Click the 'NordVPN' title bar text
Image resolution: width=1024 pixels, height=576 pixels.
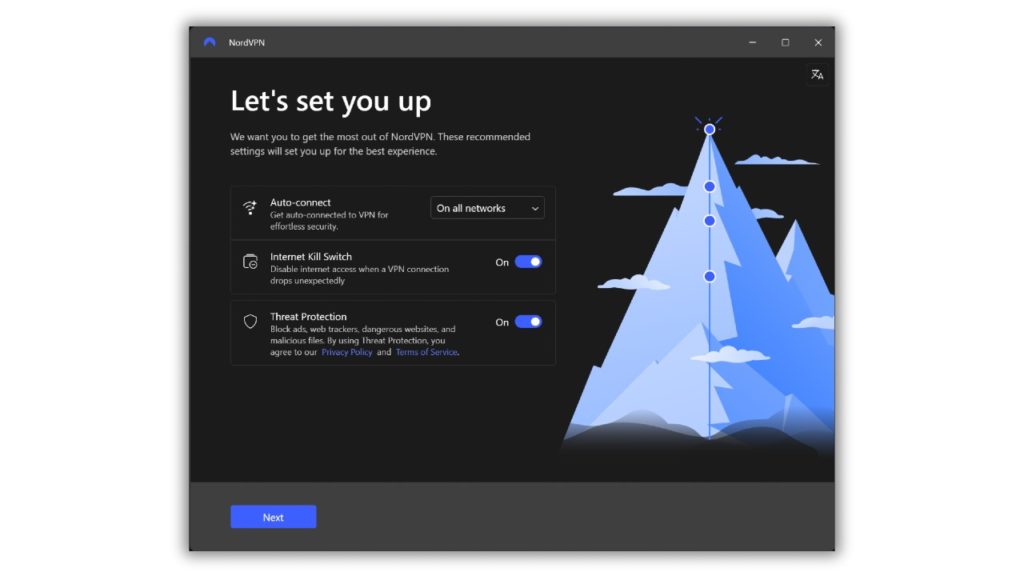[x=246, y=42]
